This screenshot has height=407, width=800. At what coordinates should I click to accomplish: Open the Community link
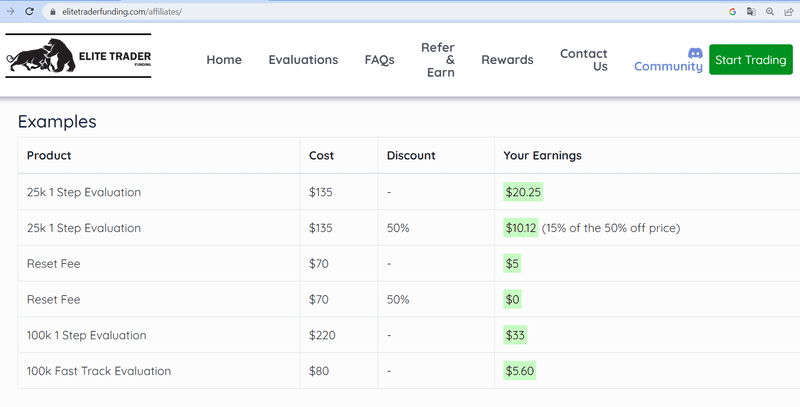point(668,66)
